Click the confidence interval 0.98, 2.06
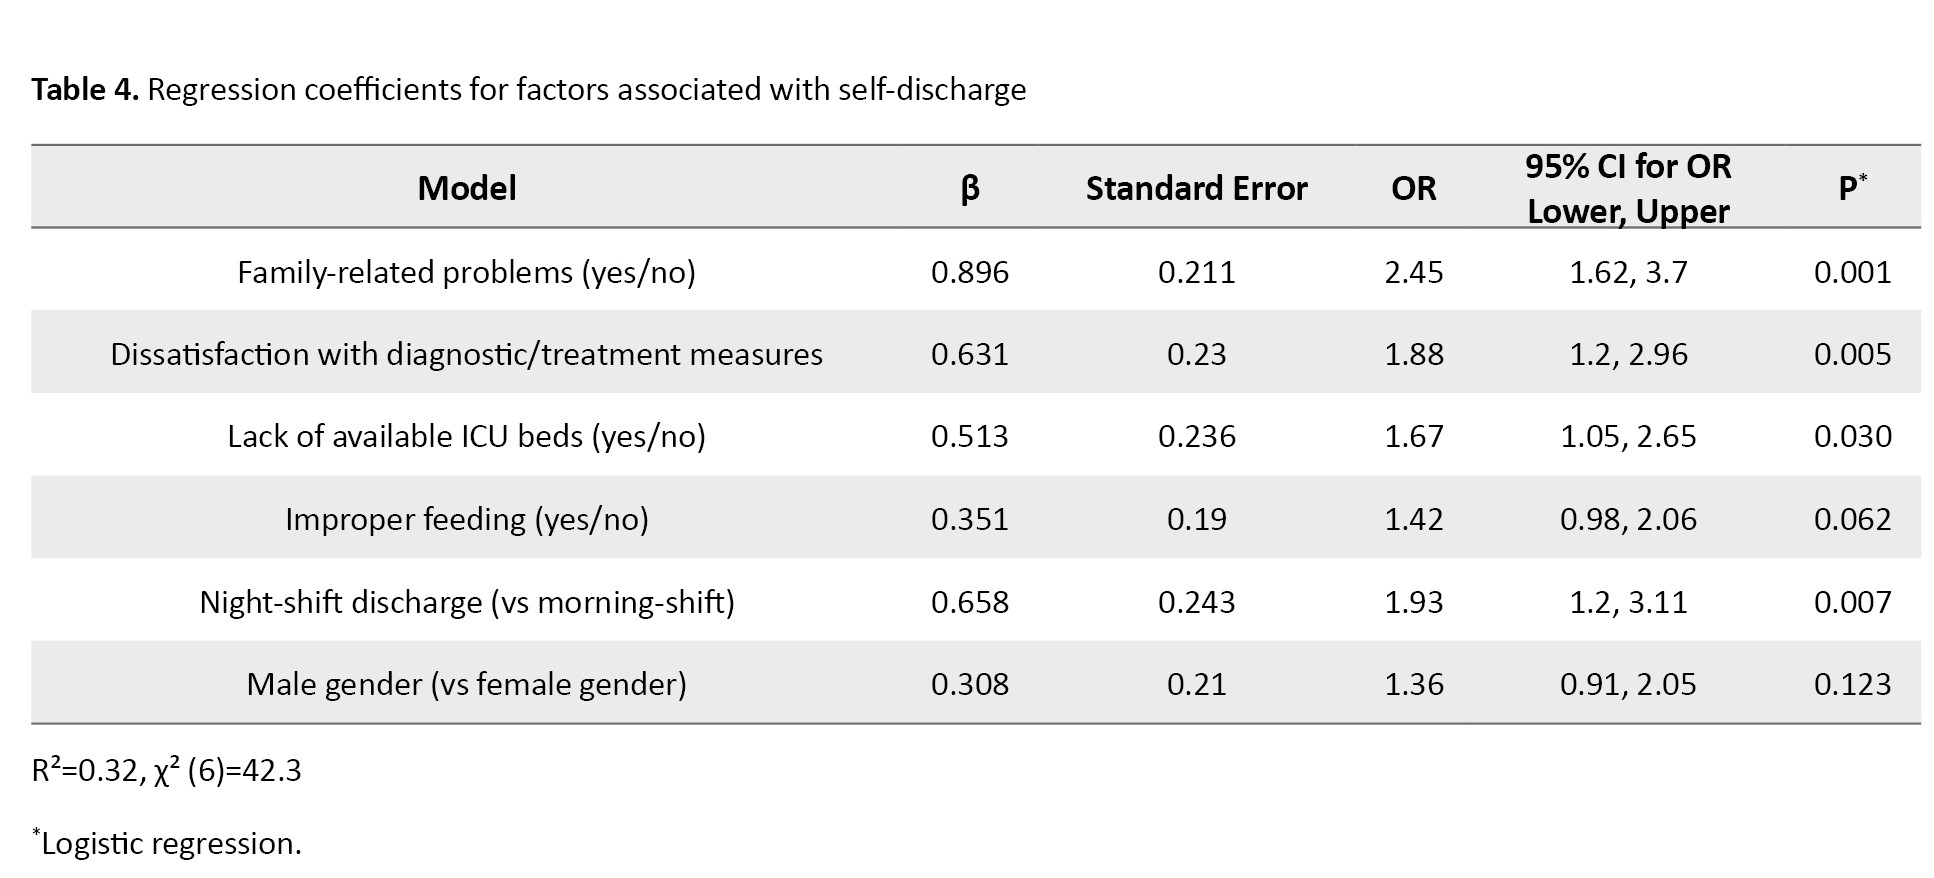The height and width of the screenshot is (878, 1934). coord(1628,519)
